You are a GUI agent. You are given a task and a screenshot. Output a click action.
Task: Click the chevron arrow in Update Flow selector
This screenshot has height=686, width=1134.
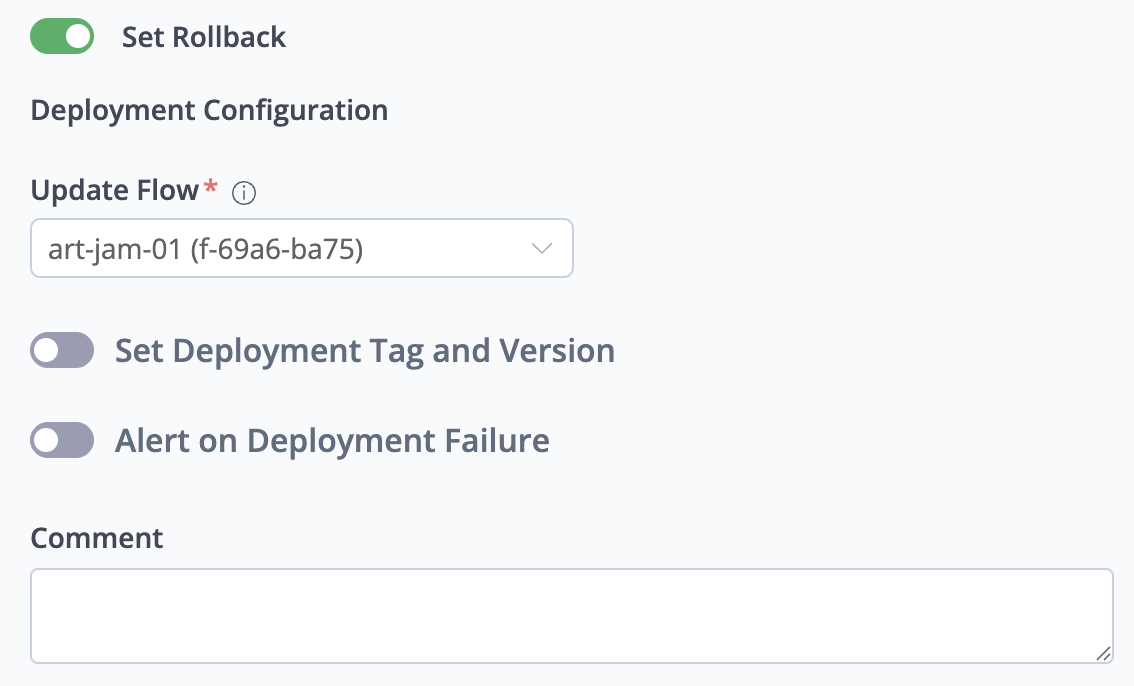[x=541, y=248]
